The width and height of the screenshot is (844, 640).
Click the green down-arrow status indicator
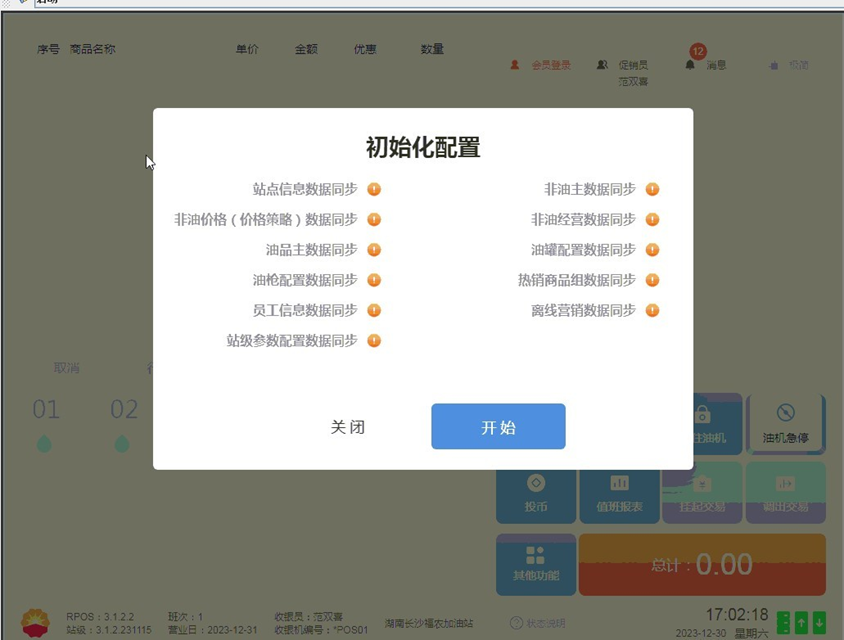click(819, 622)
